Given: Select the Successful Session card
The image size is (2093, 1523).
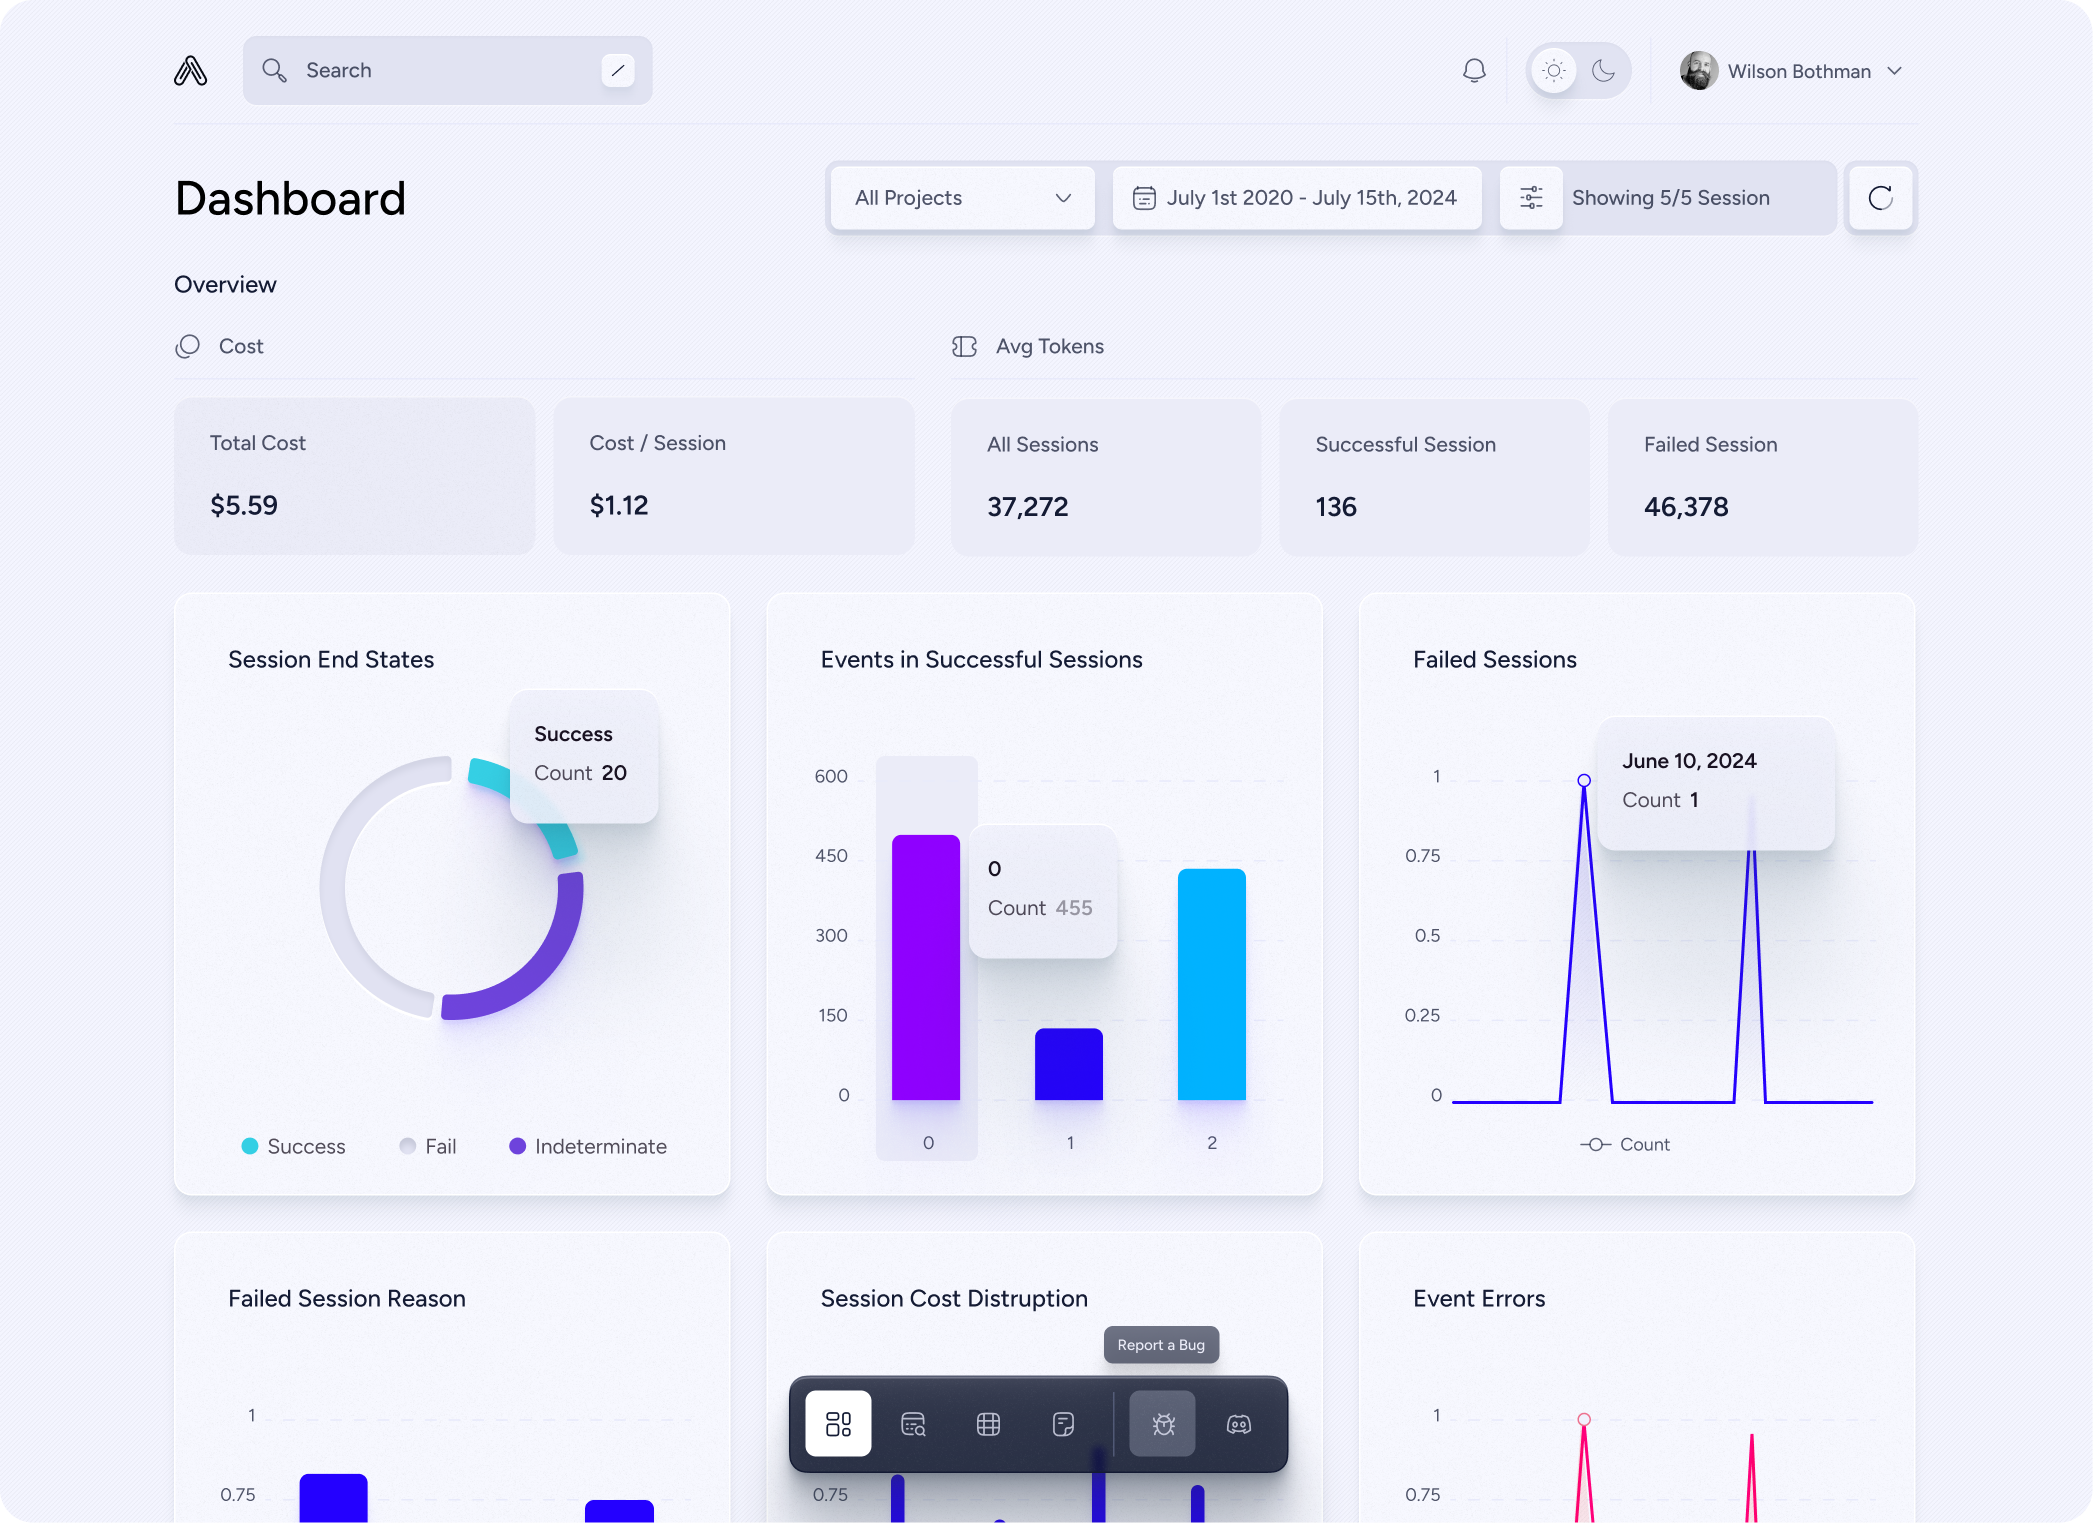Looking at the screenshot, I should click(1434, 477).
